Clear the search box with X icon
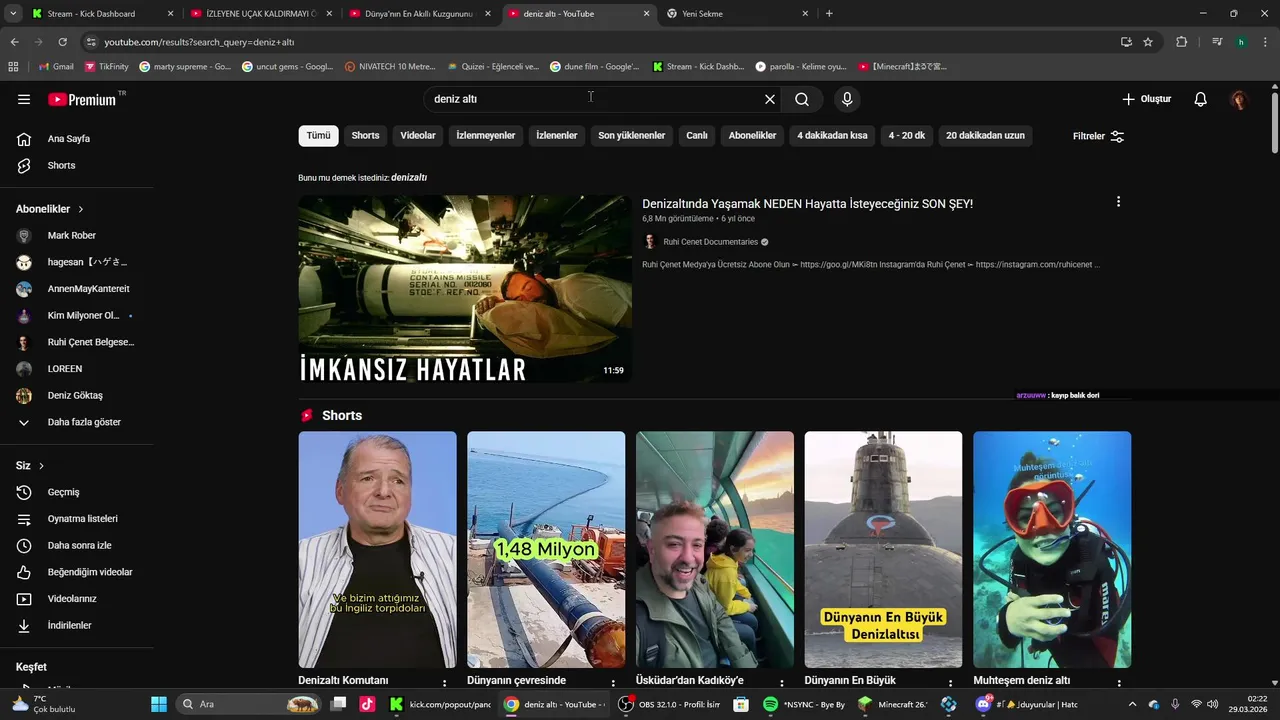 769,99
